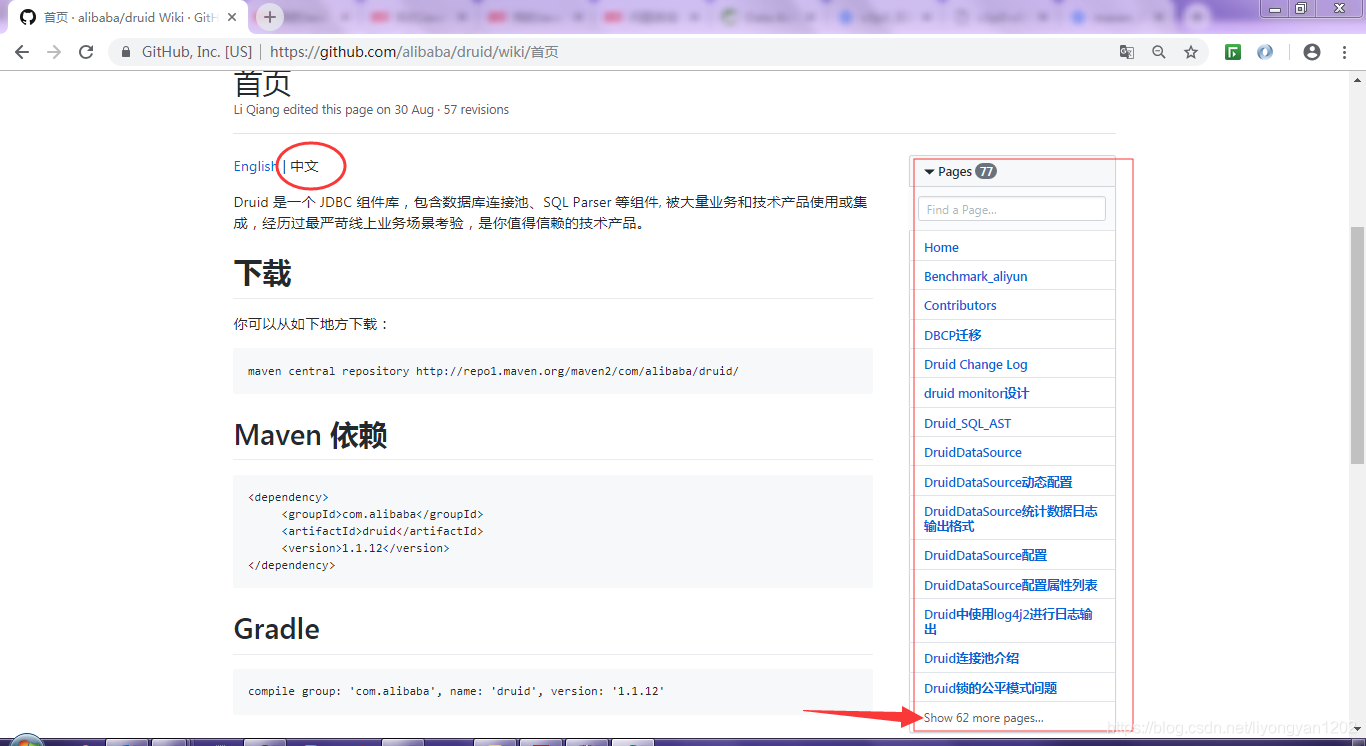Open the Benchmark_aliyun page

[x=975, y=276]
